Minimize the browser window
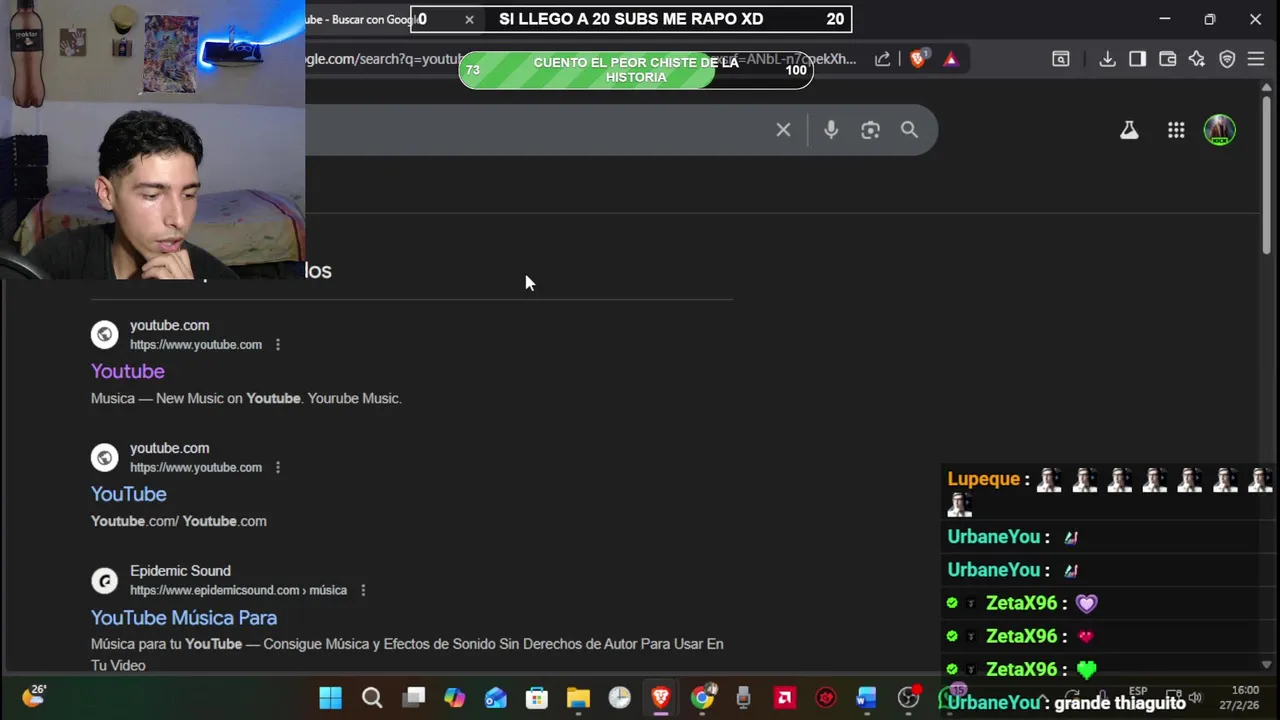This screenshot has height=720, width=1280. (1164, 19)
